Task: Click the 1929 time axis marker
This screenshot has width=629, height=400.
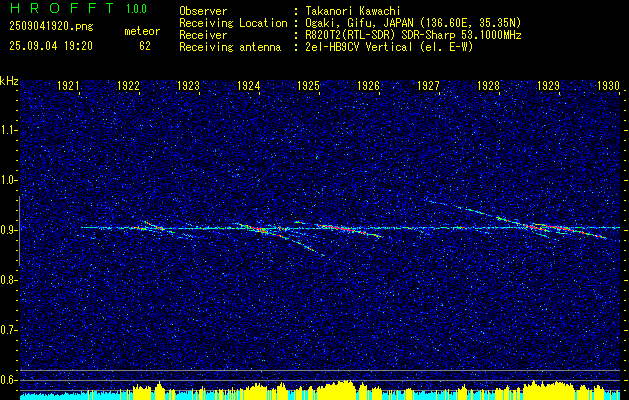Action: [x=548, y=86]
